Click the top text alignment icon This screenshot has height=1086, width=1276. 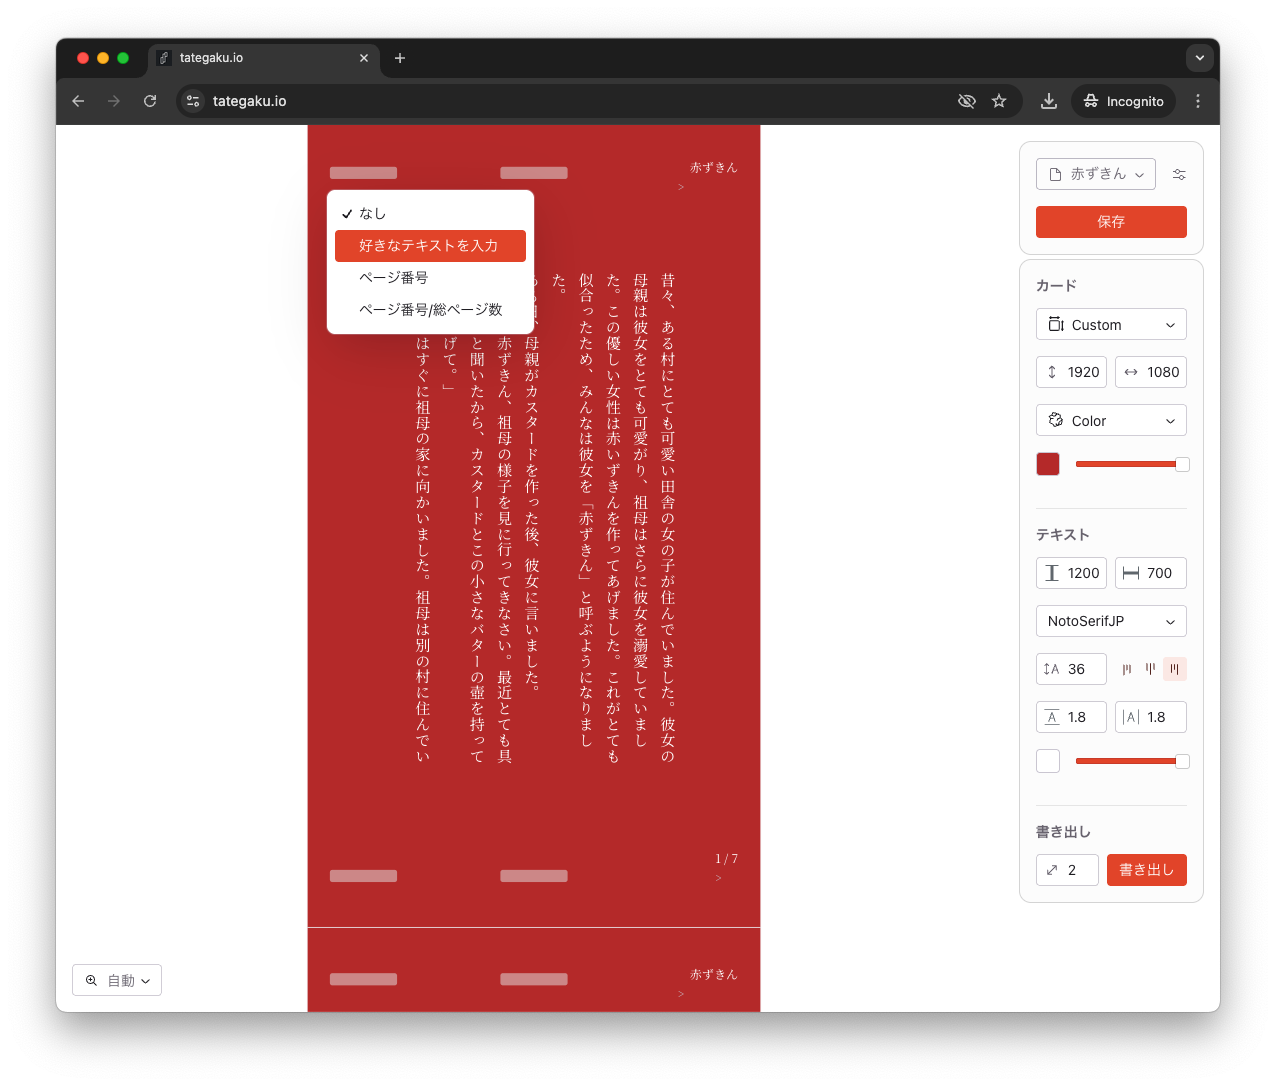tap(1127, 668)
